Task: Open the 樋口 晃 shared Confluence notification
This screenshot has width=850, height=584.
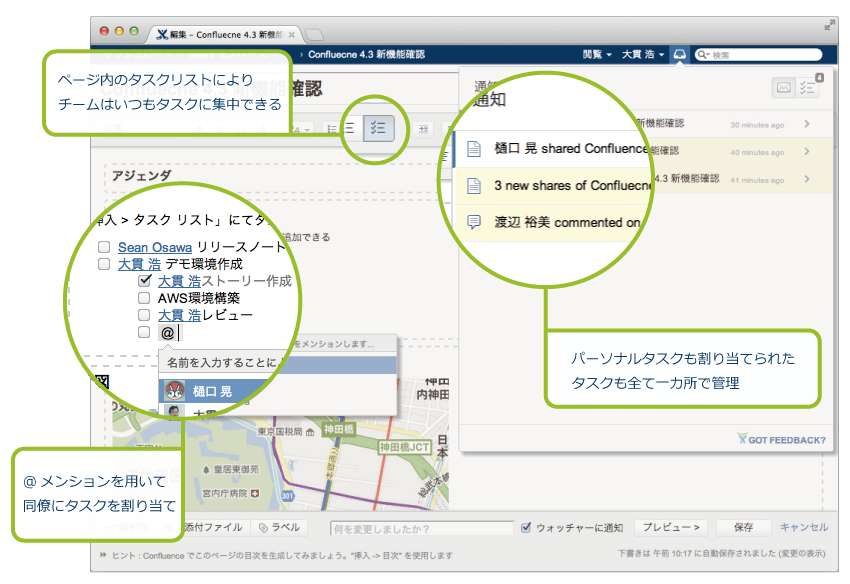Action: (x=551, y=149)
